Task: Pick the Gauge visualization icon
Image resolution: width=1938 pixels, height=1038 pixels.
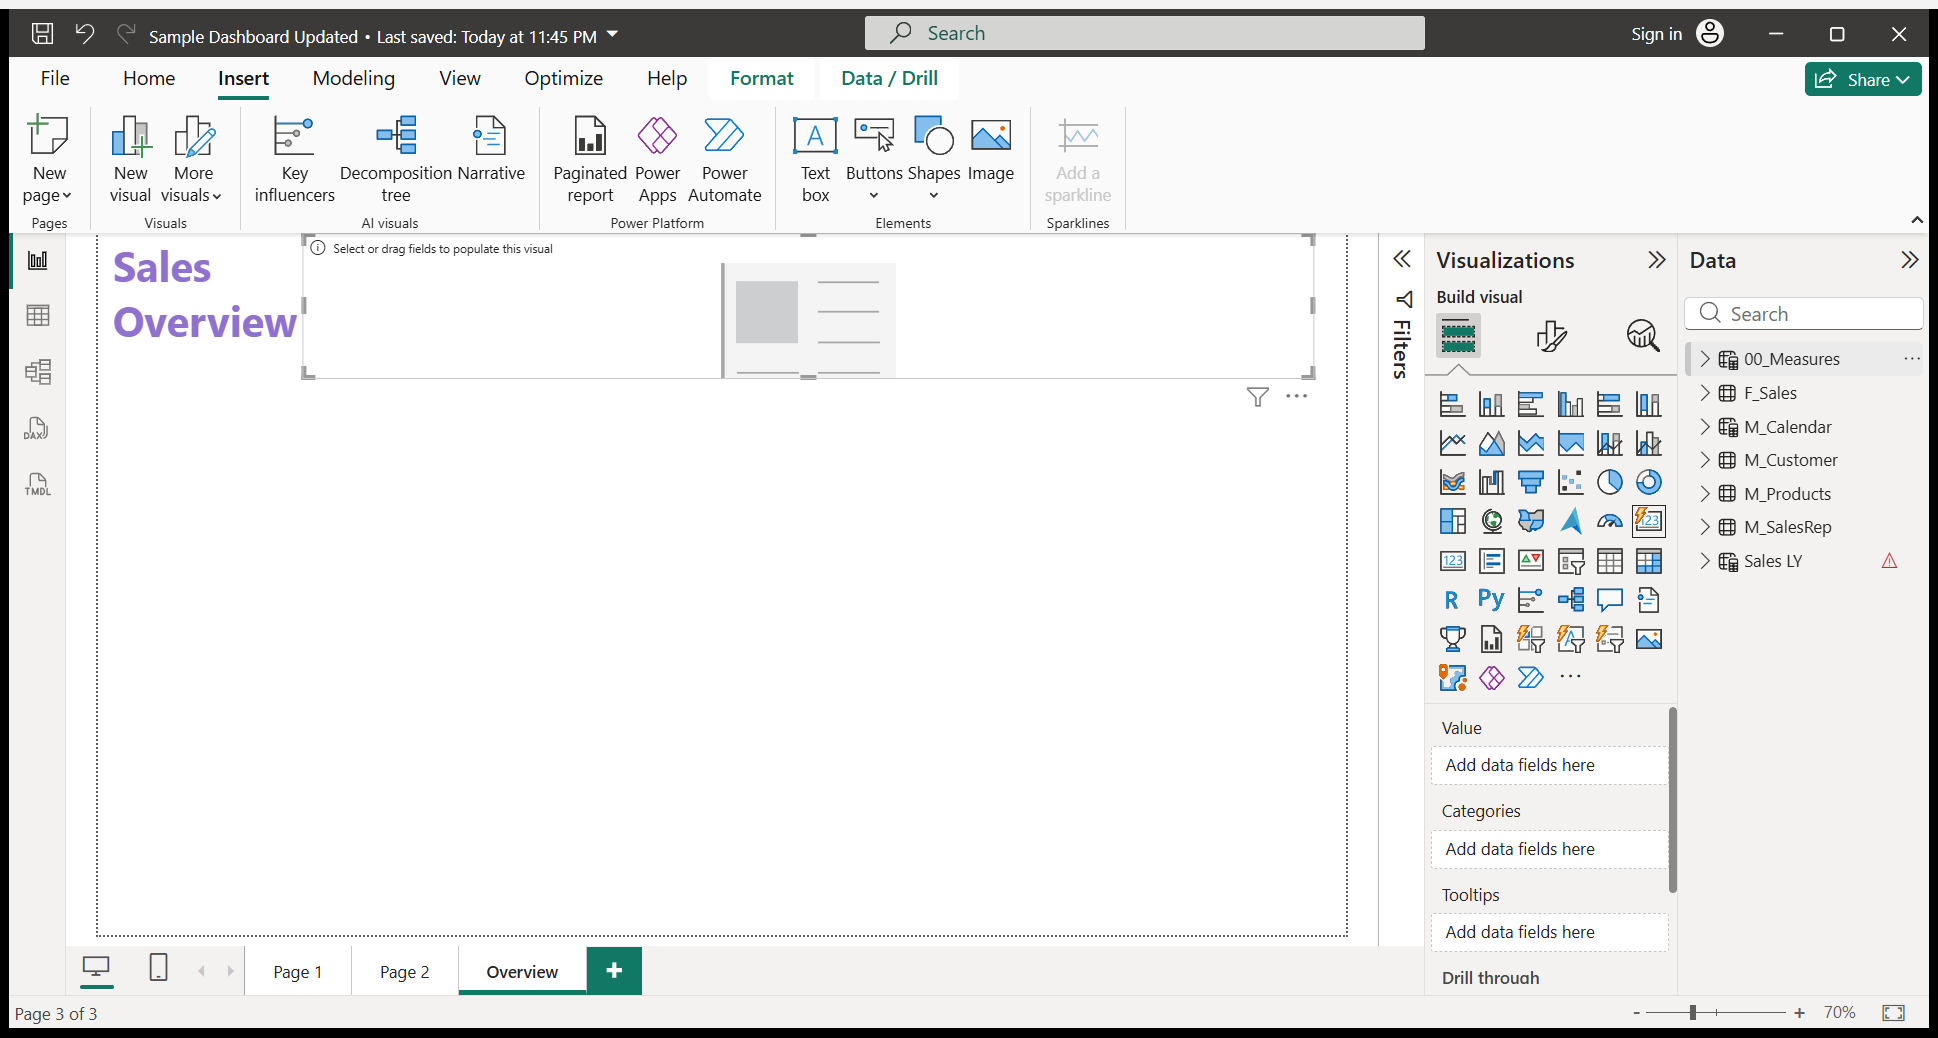Action: click(x=1609, y=521)
